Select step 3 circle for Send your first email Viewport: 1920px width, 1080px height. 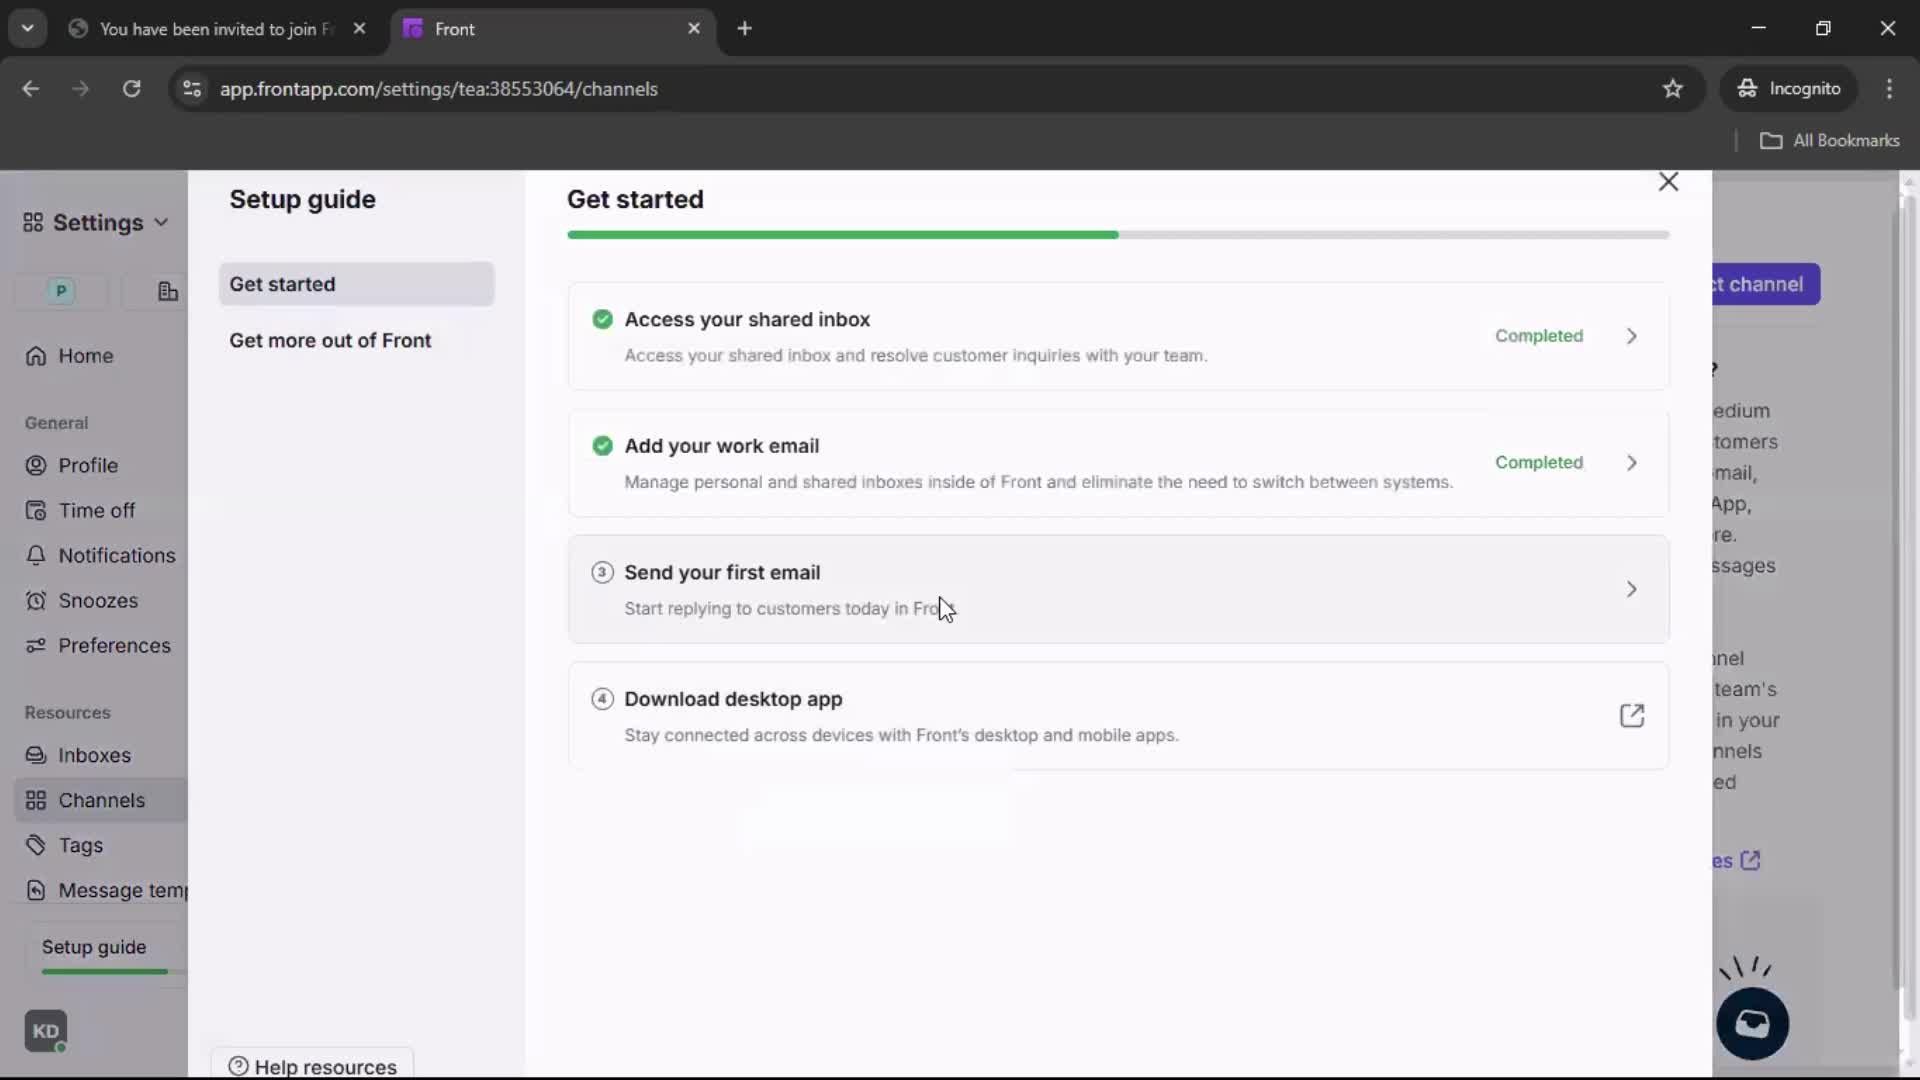coord(602,572)
